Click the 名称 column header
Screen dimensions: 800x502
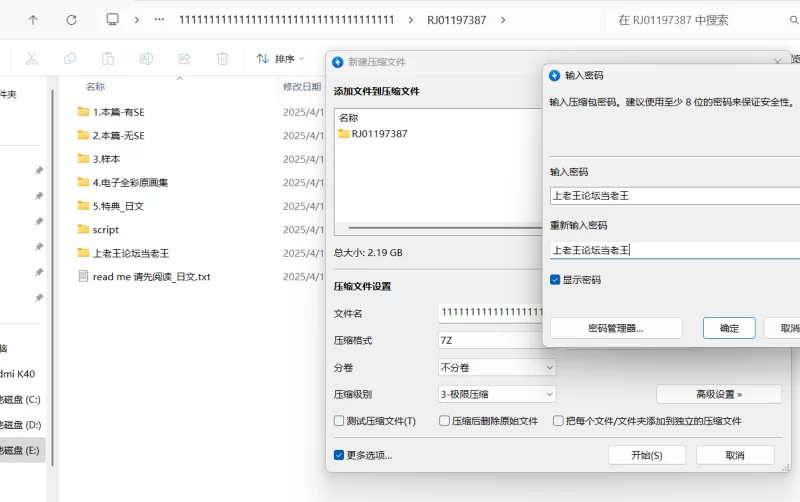pyautogui.click(x=96, y=87)
